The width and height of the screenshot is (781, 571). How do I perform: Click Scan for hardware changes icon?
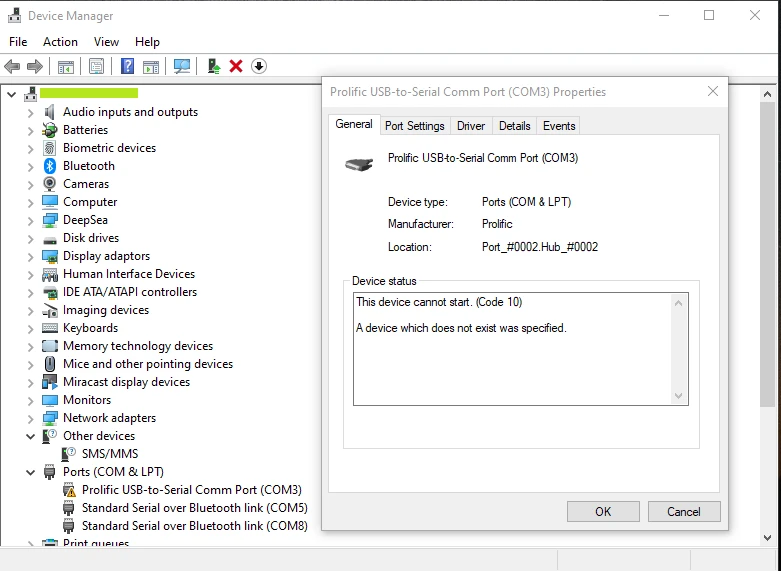tap(182, 66)
